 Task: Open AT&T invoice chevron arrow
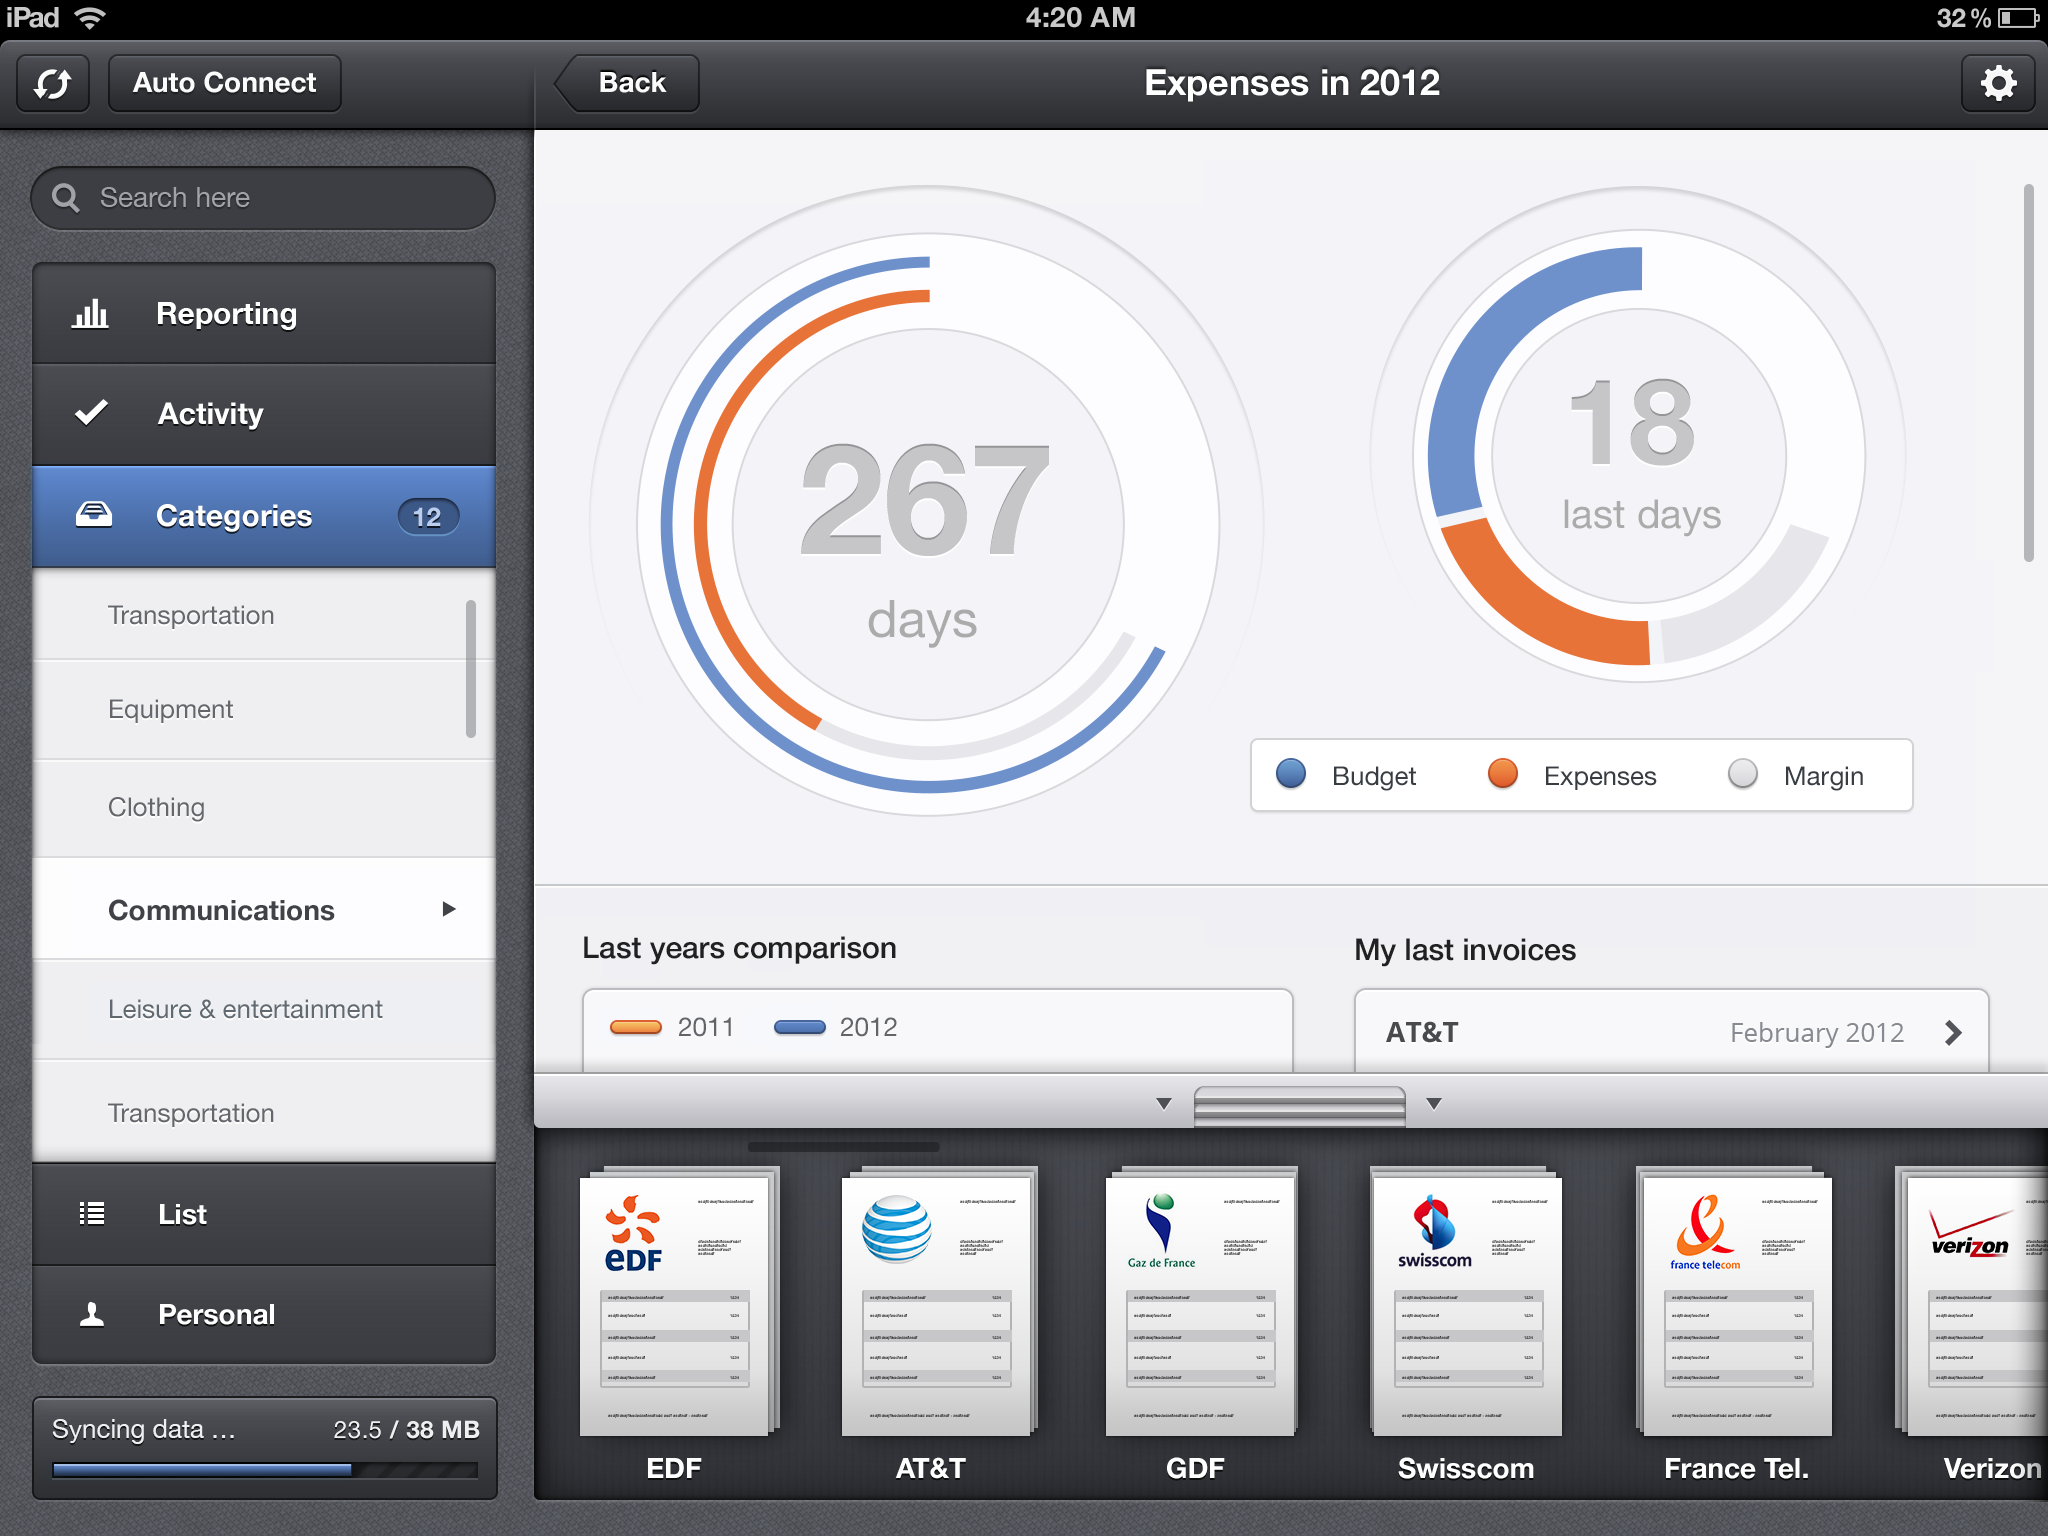click(1953, 1033)
